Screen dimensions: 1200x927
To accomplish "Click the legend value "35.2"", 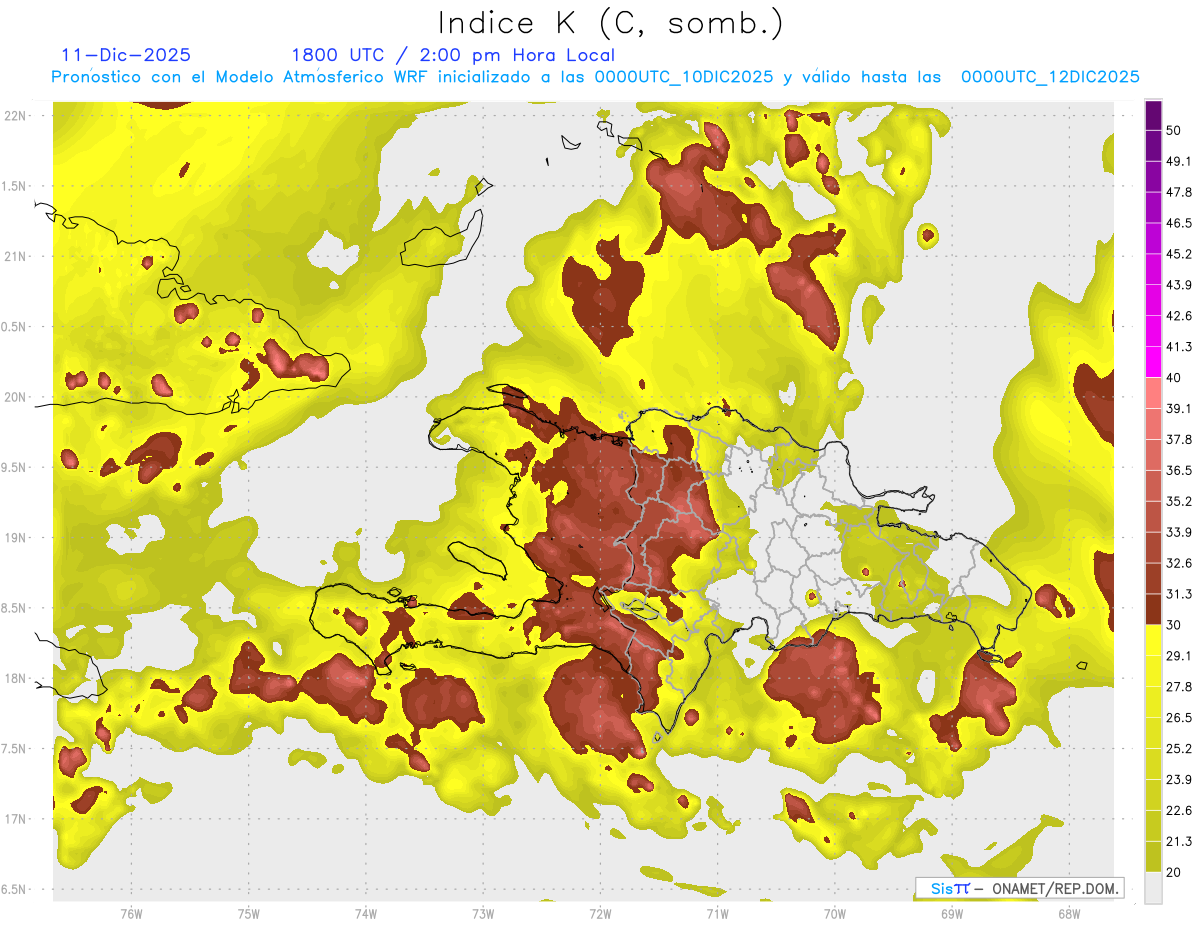I will pyautogui.click(x=1179, y=501).
